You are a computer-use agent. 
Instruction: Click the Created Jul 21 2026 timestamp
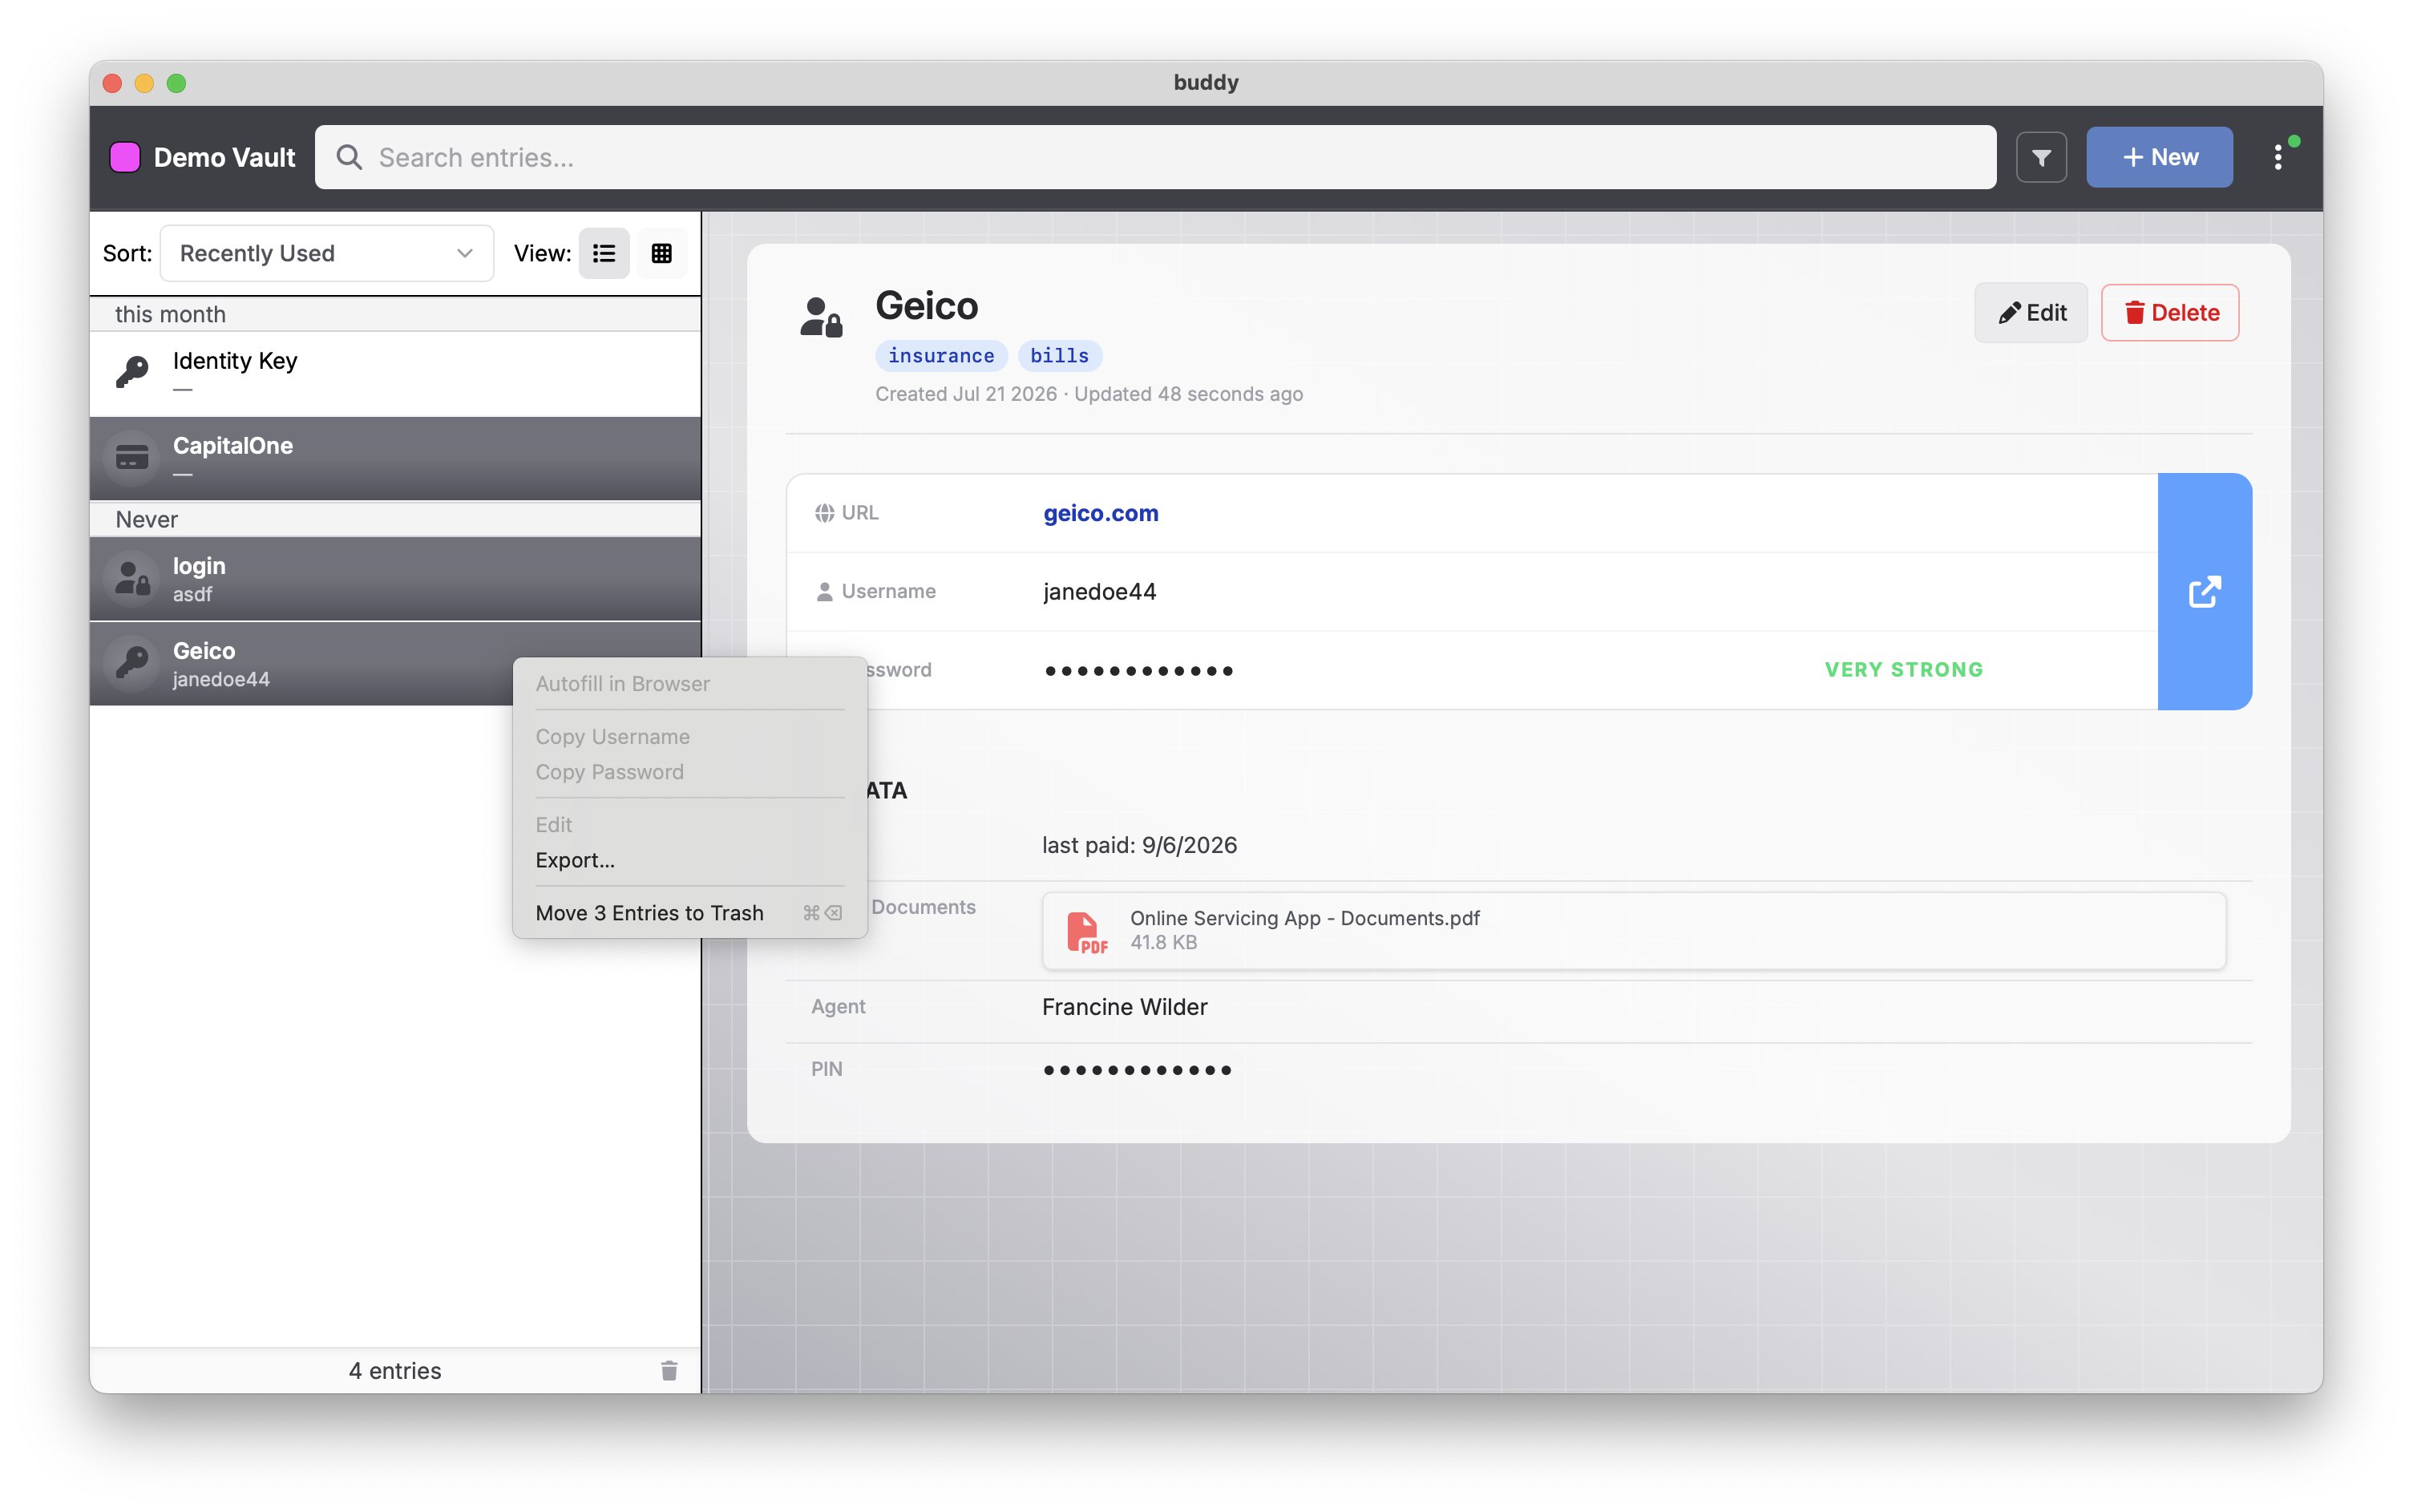[965, 394]
